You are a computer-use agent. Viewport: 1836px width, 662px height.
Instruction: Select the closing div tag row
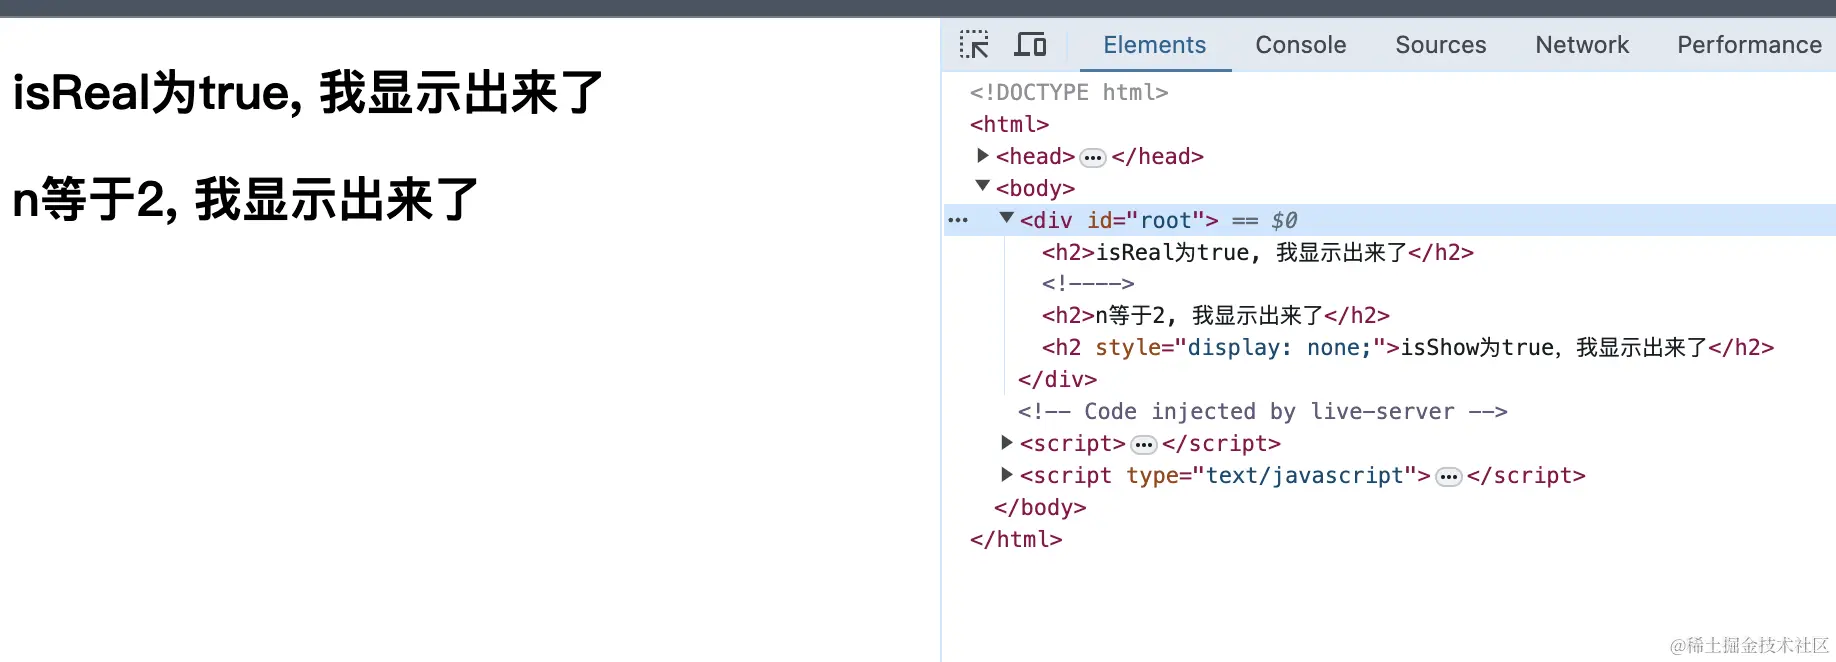1057,379
